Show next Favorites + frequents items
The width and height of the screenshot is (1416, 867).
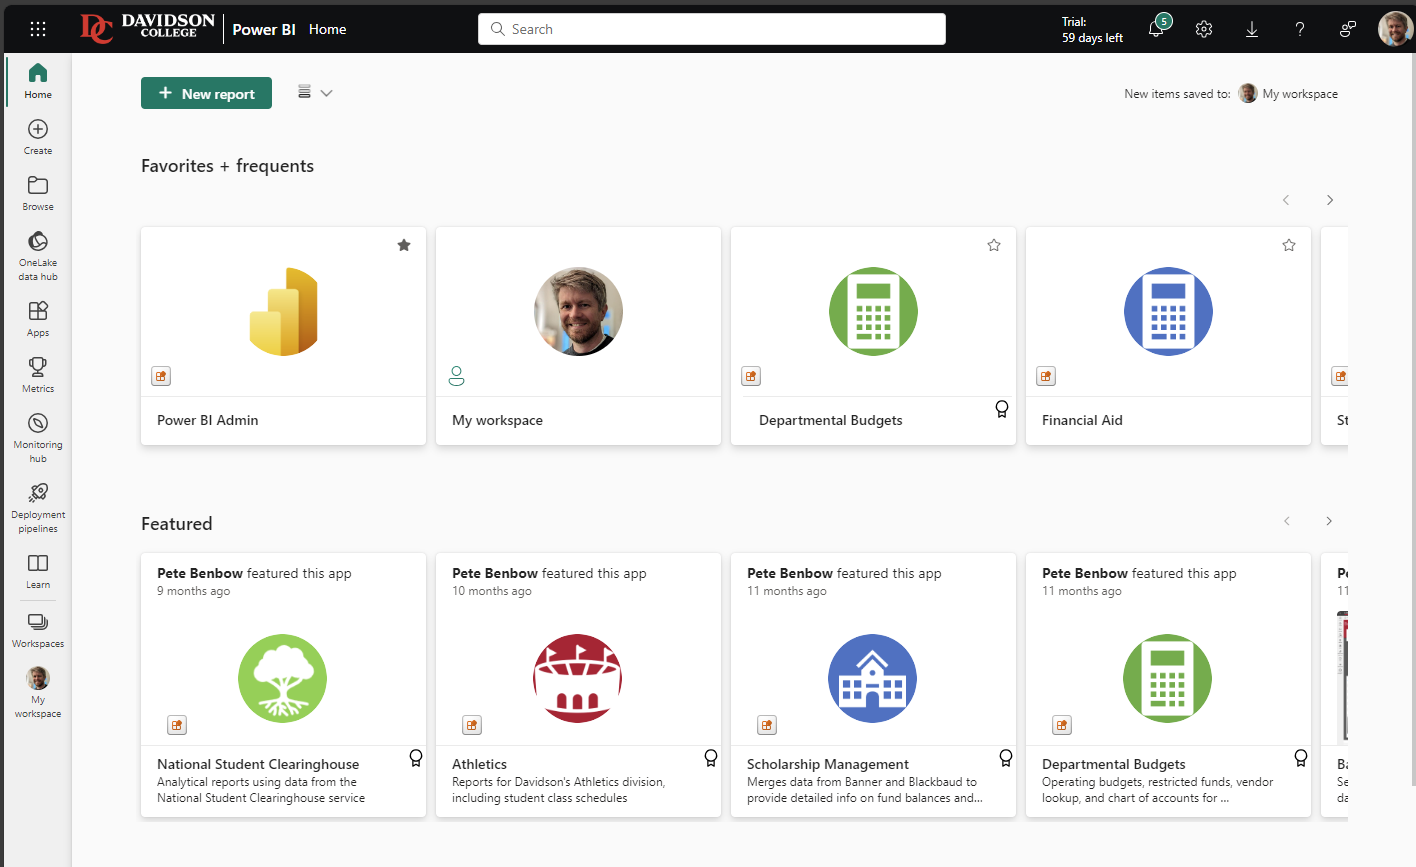tap(1330, 200)
